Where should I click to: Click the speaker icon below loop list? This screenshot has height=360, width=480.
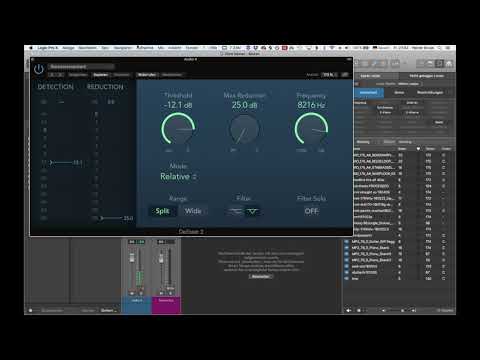[349, 310]
